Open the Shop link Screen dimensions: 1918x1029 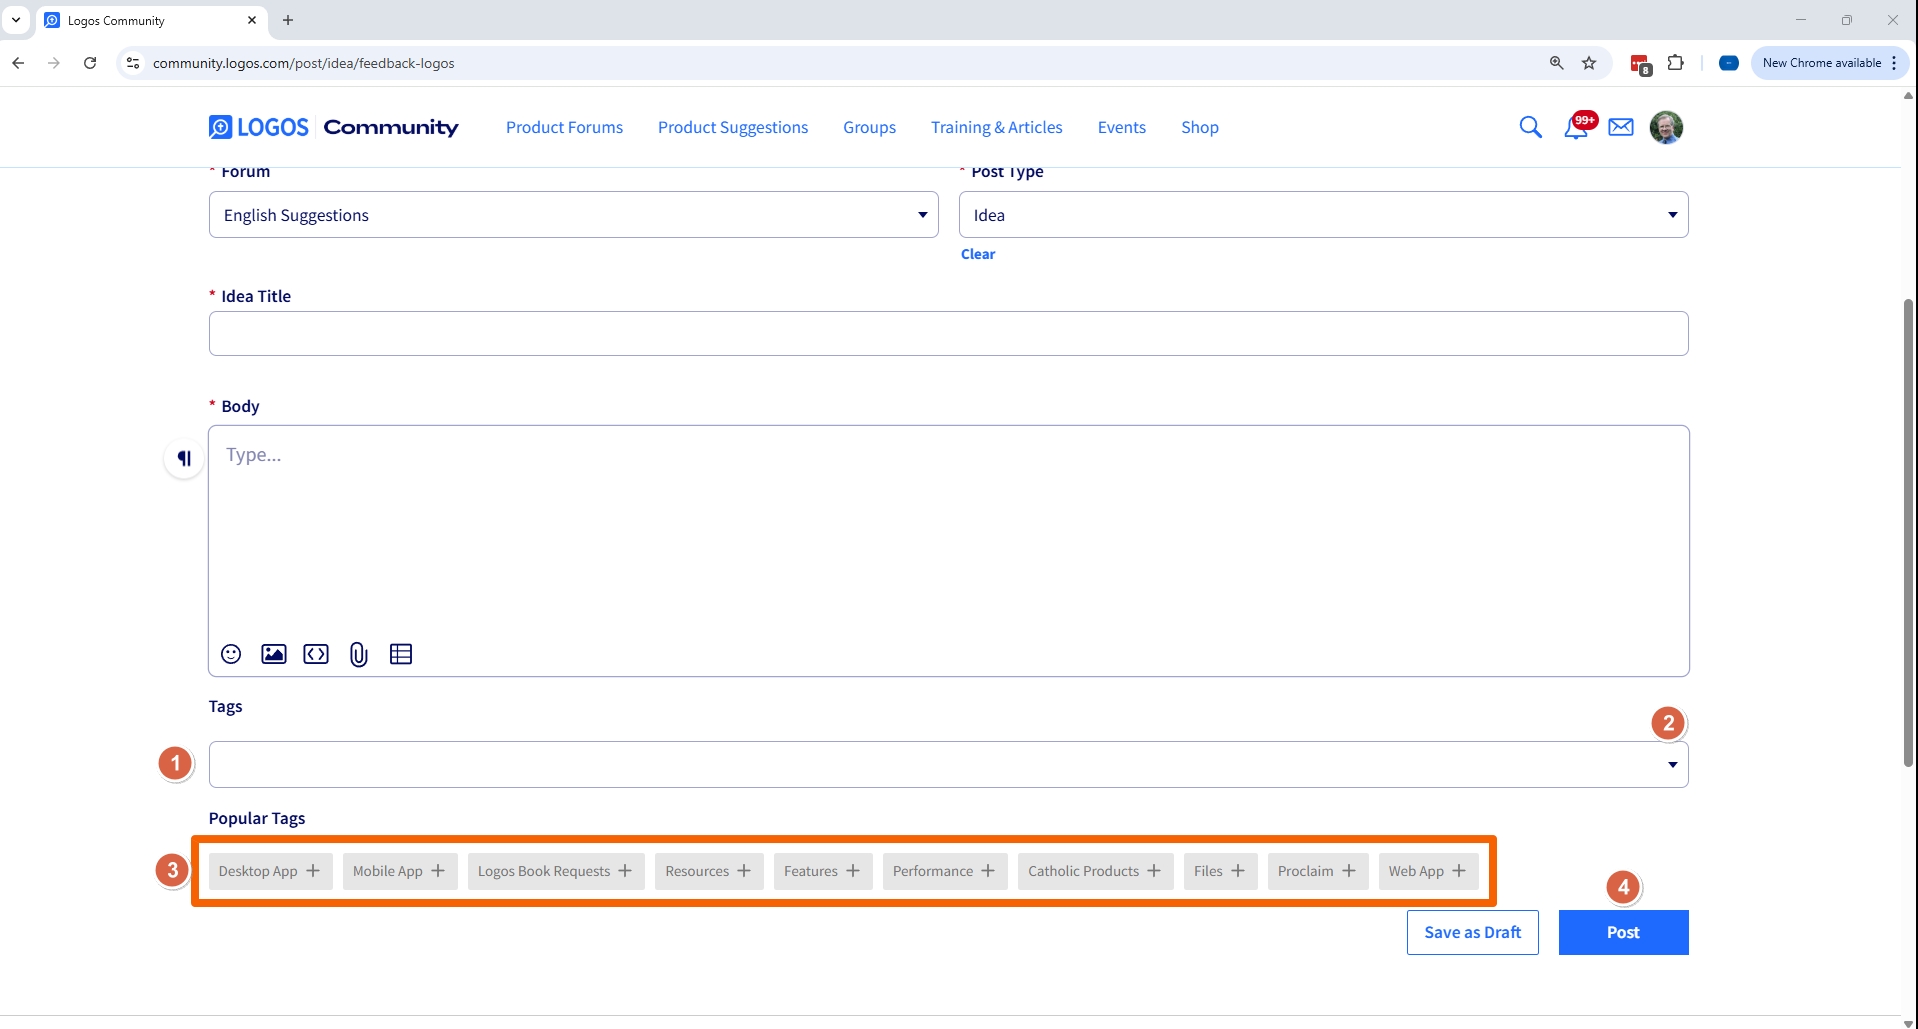pos(1200,127)
